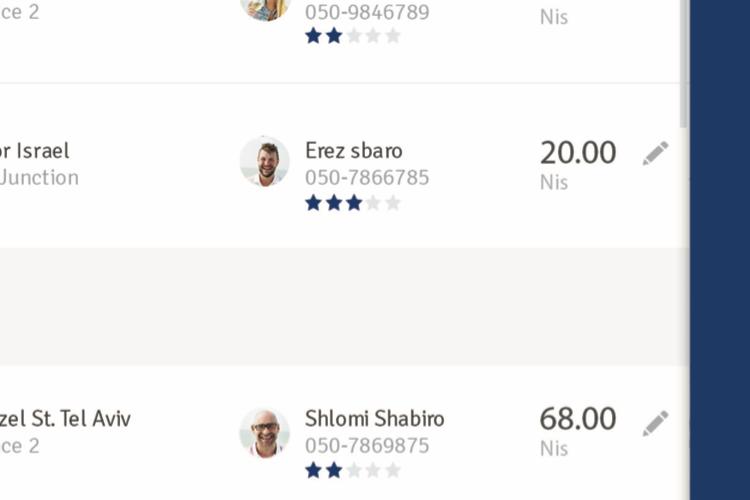Set Shlomi Shabiro rating to five stars
Image resolution: width=750 pixels, height=500 pixels.
393,470
